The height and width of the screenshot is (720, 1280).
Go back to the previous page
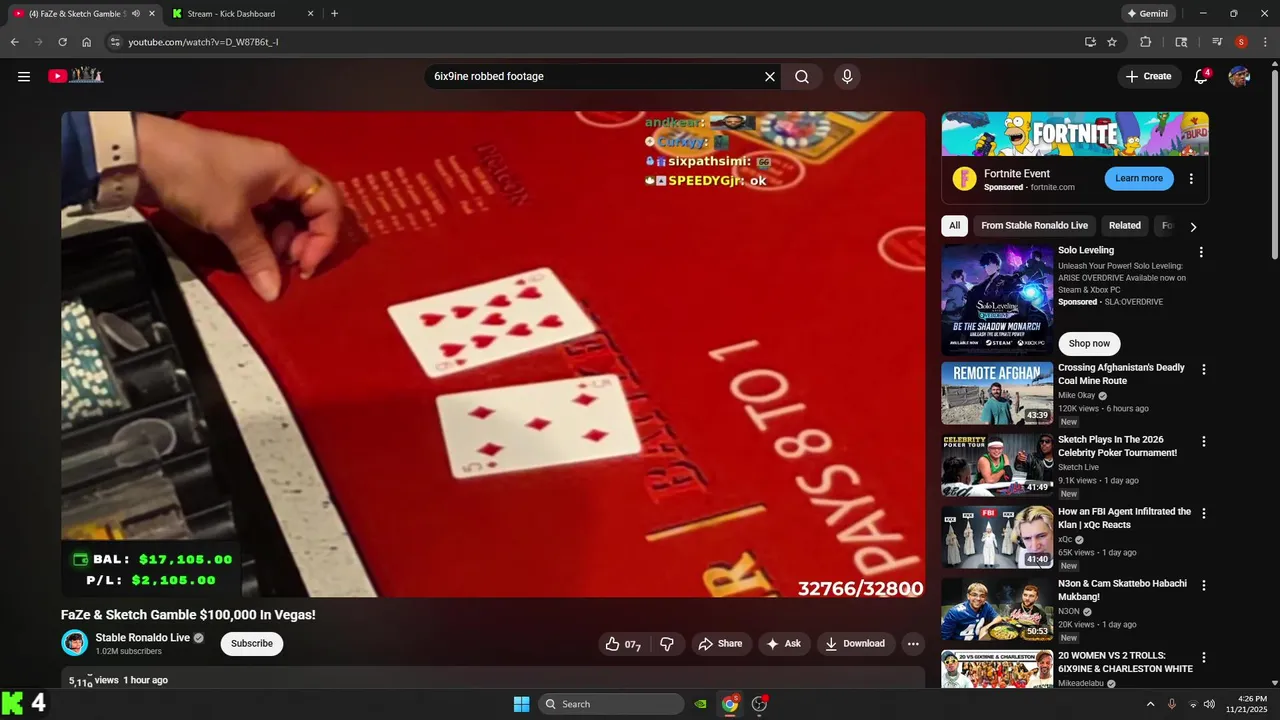(x=14, y=42)
